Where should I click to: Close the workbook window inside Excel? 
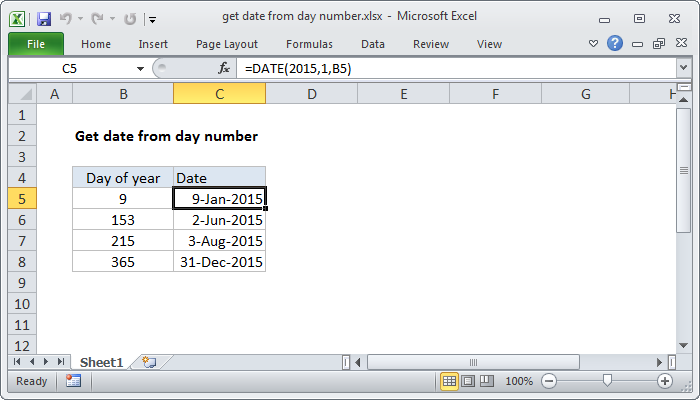[x=681, y=43]
